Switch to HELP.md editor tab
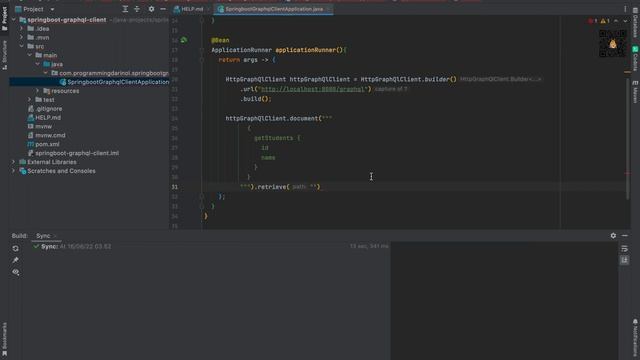 tap(192, 9)
